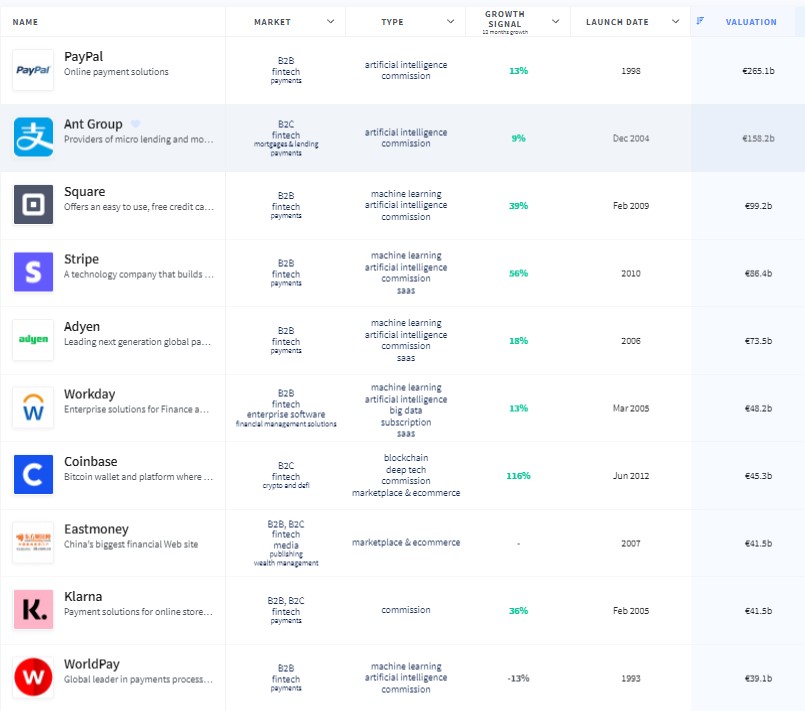The width and height of the screenshot is (805, 711).
Task: Open the Market column dropdown arrow
Action: pyautogui.click(x=331, y=22)
